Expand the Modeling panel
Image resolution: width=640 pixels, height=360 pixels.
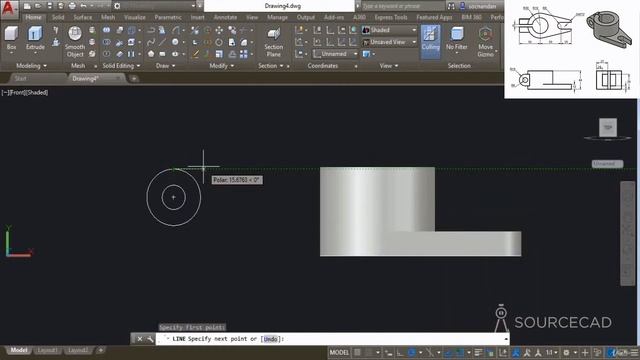pyautogui.click(x=31, y=66)
